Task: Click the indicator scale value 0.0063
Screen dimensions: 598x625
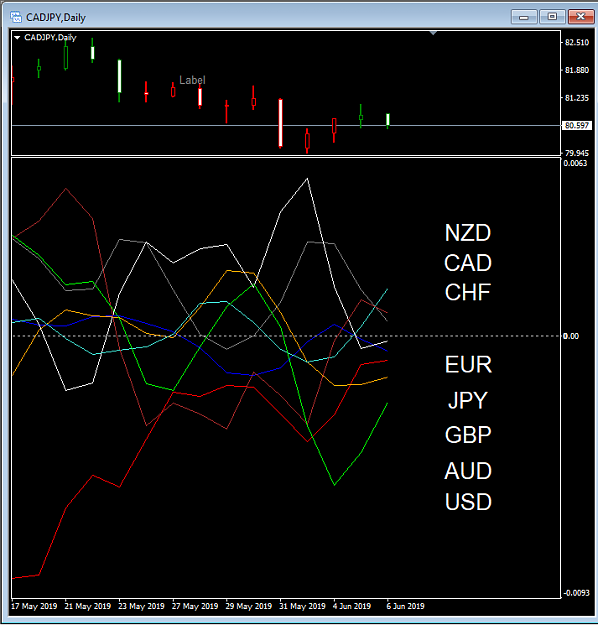Action: tap(575, 163)
